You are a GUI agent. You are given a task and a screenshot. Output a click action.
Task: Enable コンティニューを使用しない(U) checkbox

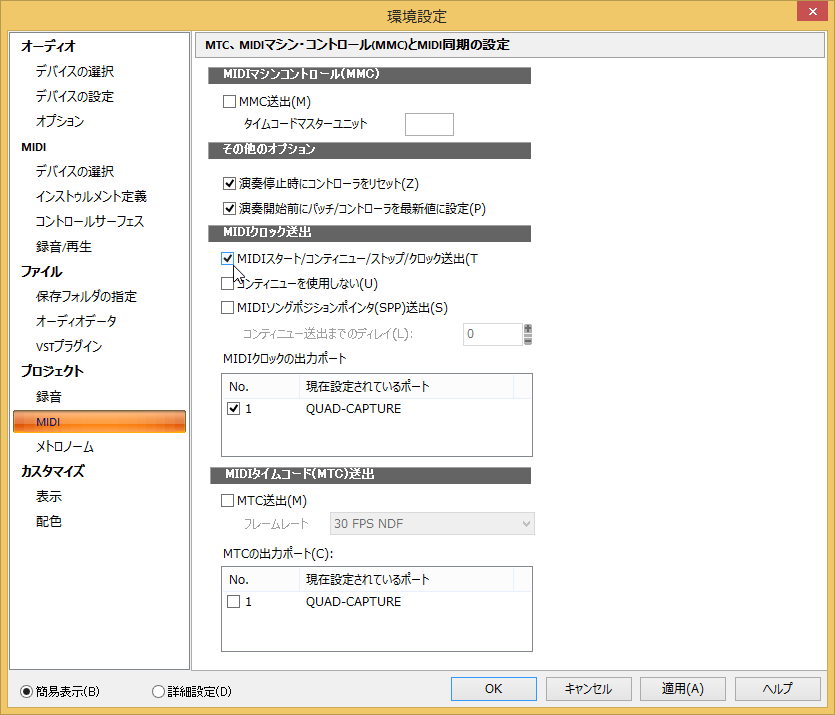227,283
